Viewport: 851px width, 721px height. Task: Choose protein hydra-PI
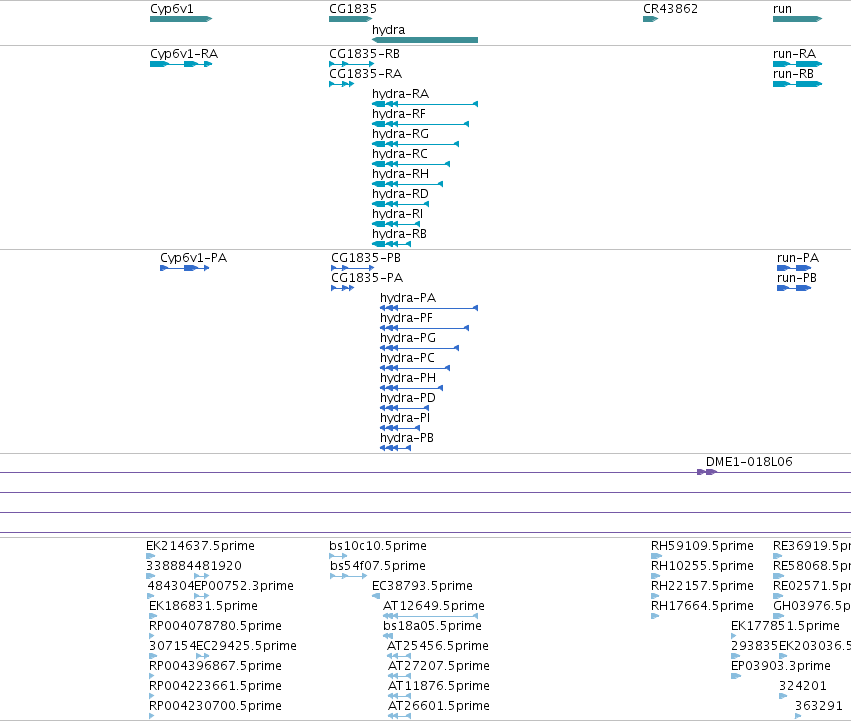[400, 428]
